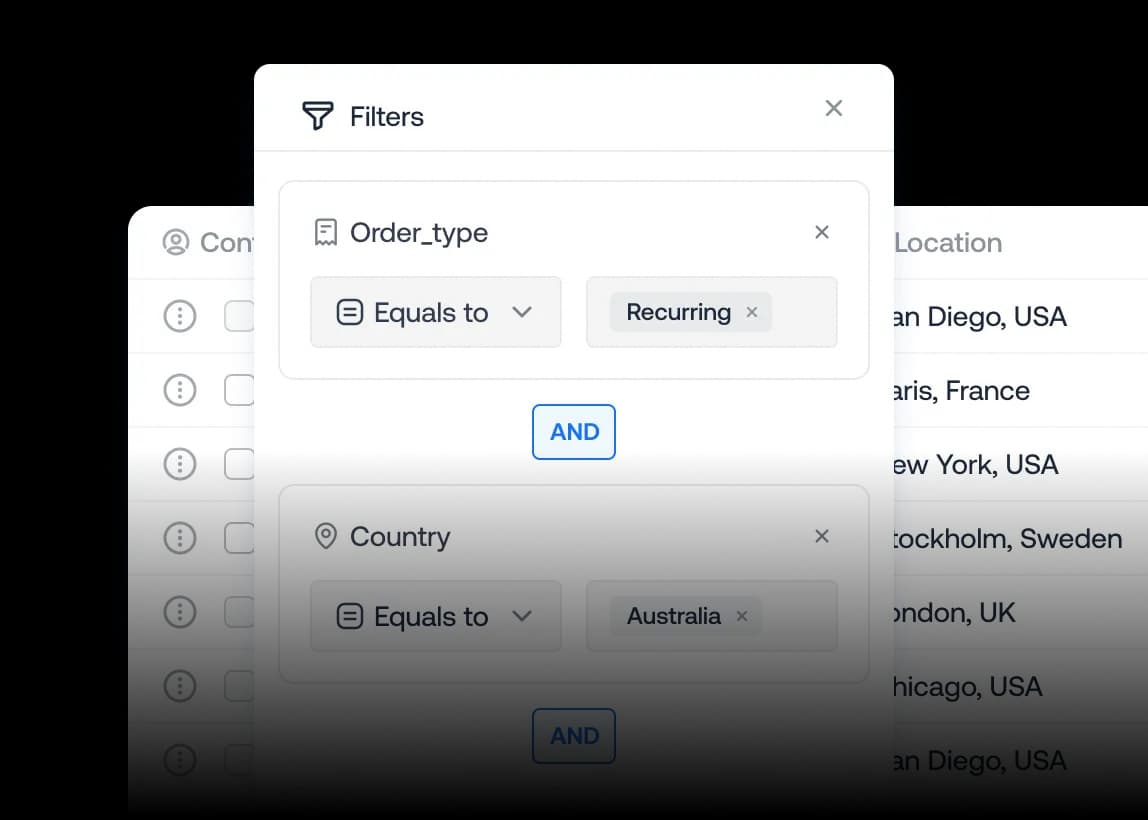Remove the Recurring filter value chip
The height and width of the screenshot is (820, 1148).
(x=751, y=312)
